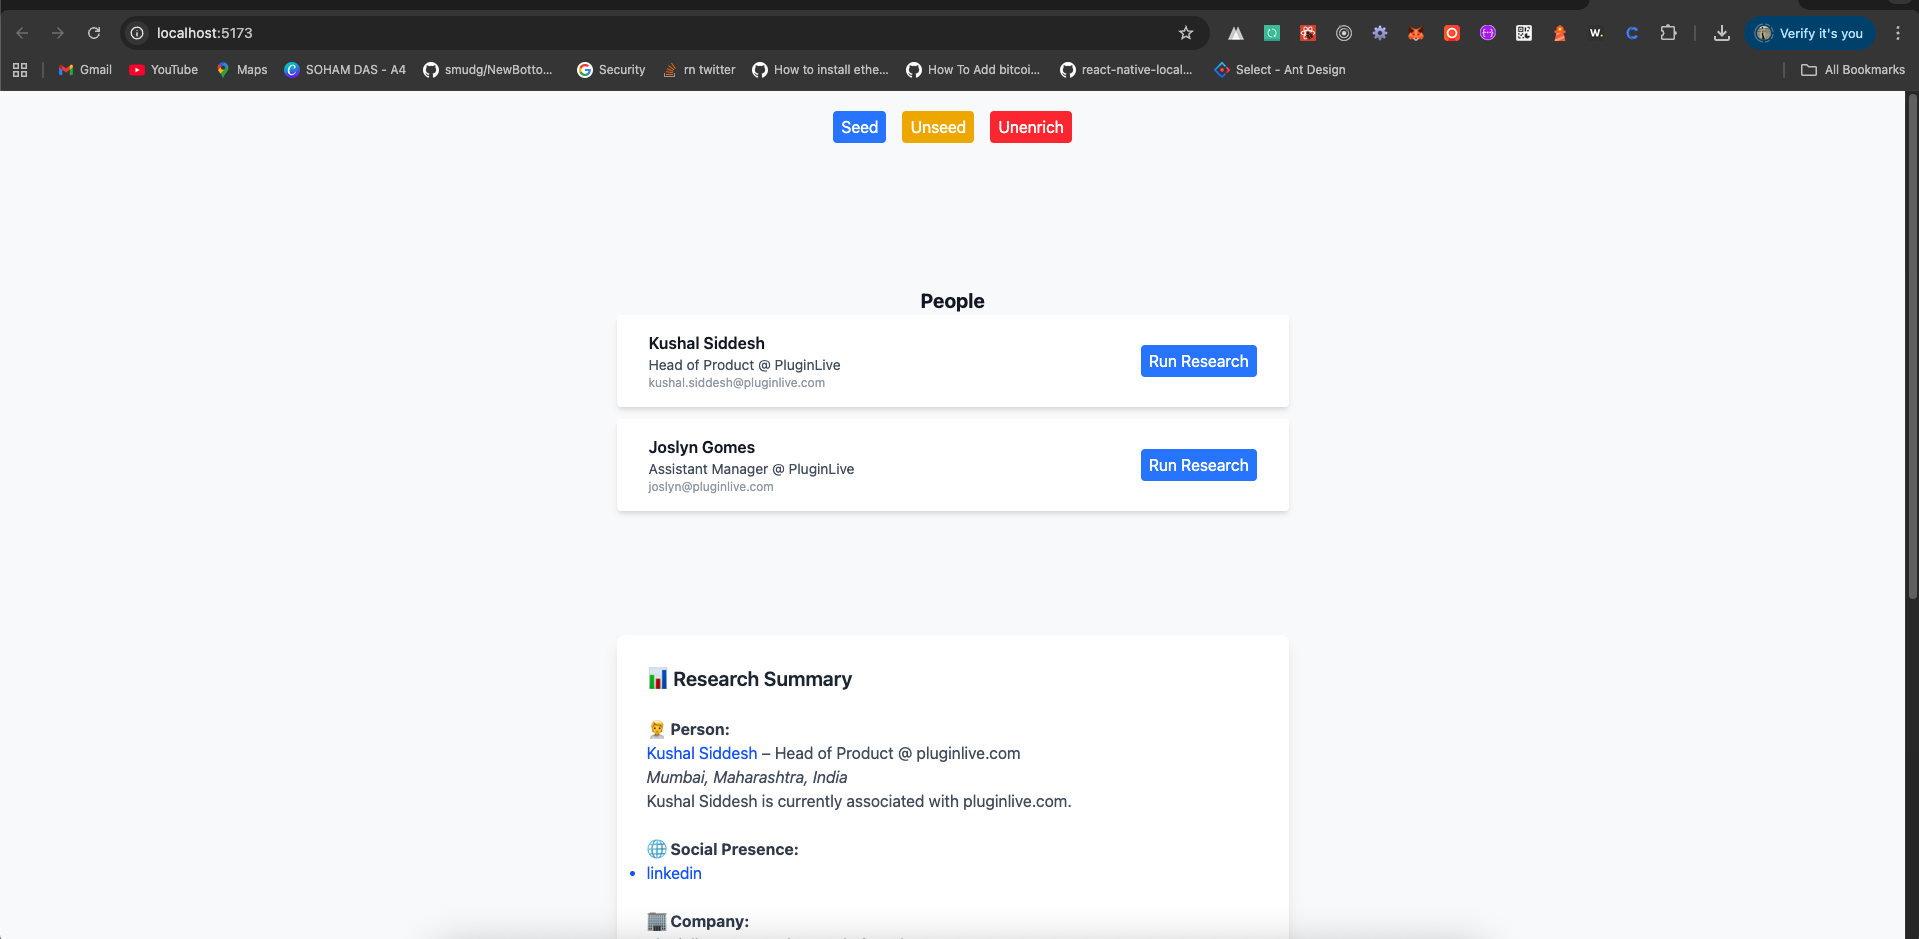The height and width of the screenshot is (939, 1919).
Task: Go forward with the browser forward arrow
Action: click(58, 33)
